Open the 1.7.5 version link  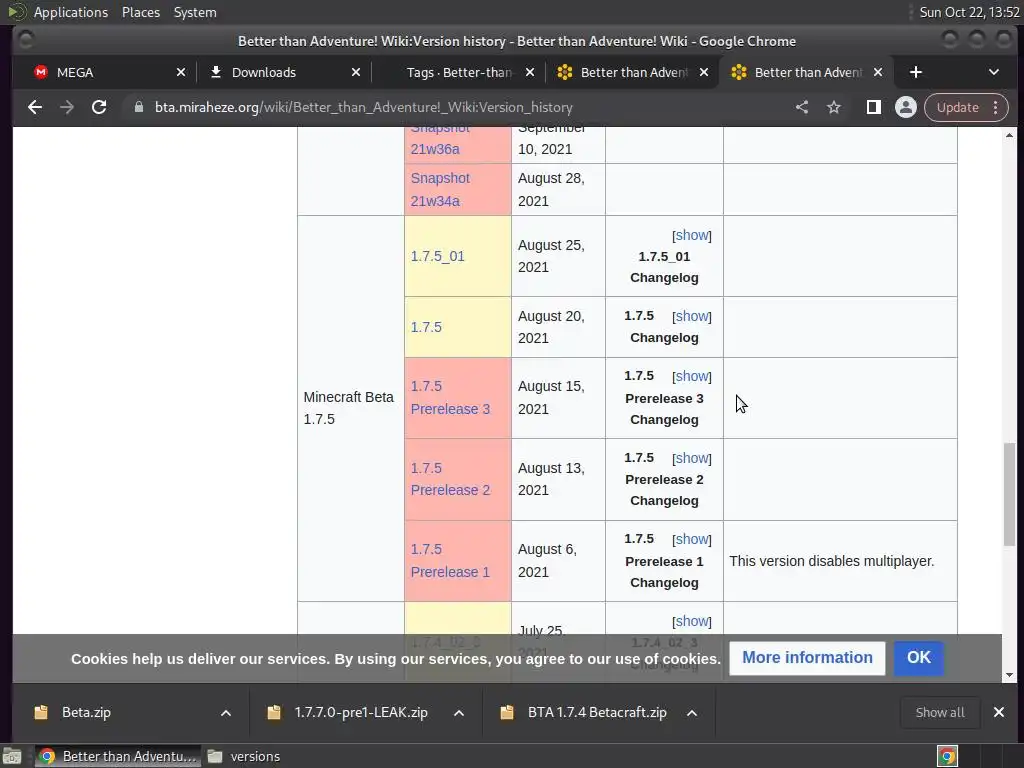click(x=426, y=327)
